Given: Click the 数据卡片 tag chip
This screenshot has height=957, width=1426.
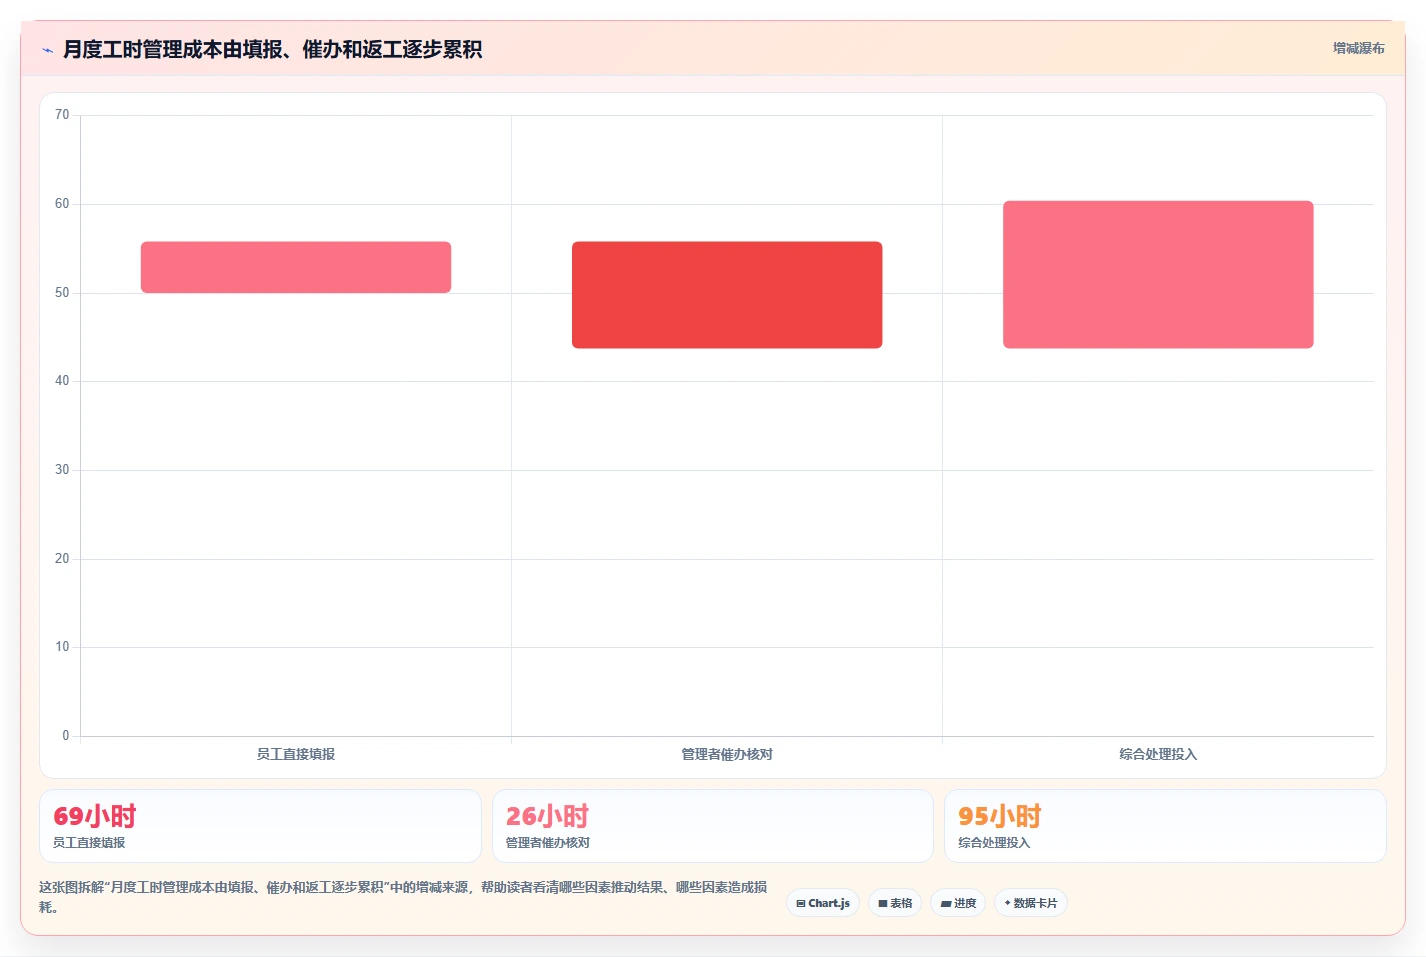Looking at the screenshot, I should (x=1031, y=903).
